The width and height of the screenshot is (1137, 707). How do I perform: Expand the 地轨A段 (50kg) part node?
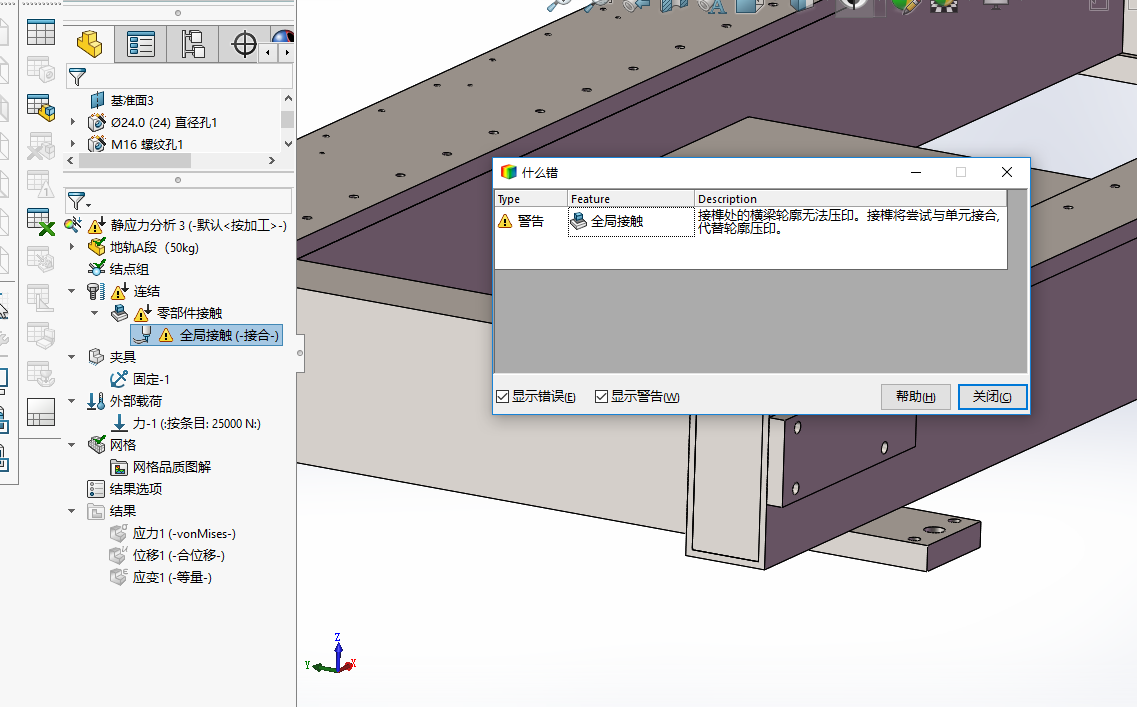tap(72, 247)
